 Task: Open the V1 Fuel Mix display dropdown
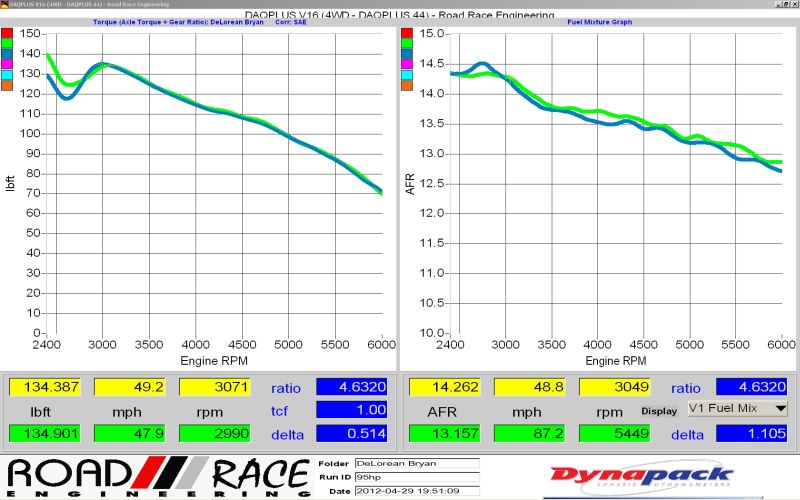click(738, 409)
